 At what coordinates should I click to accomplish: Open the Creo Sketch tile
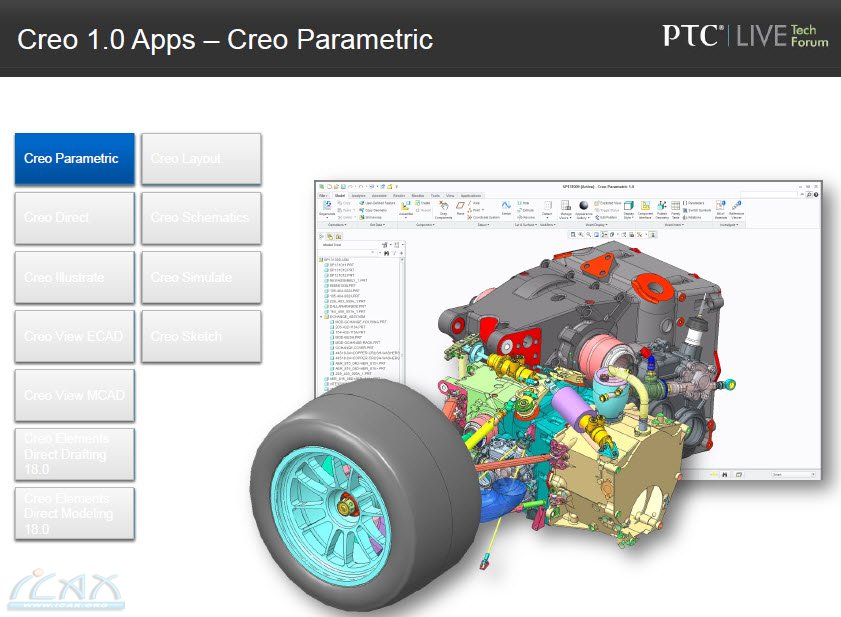coord(201,336)
